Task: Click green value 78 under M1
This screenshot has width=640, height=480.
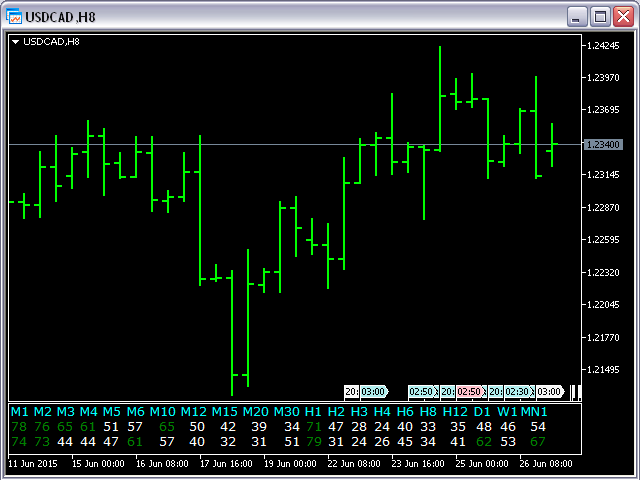Action: [19, 427]
